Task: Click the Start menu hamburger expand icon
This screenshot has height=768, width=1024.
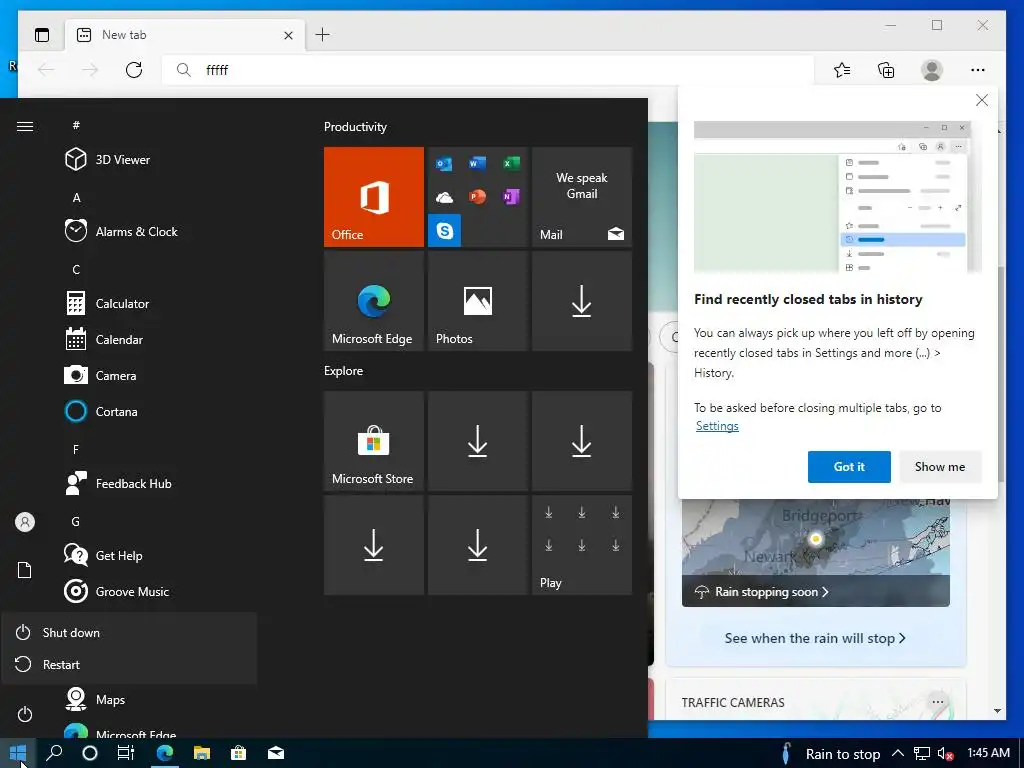Action: (25, 126)
